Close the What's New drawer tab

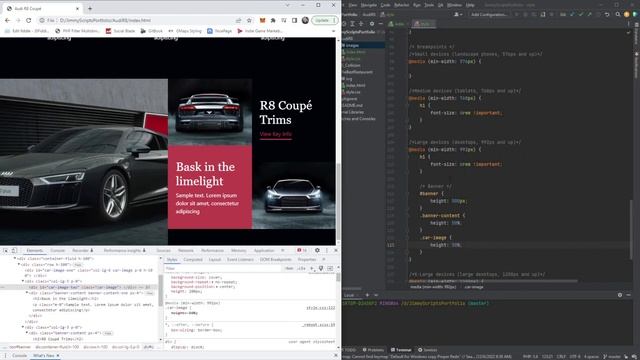pyautogui.click(x=58, y=356)
